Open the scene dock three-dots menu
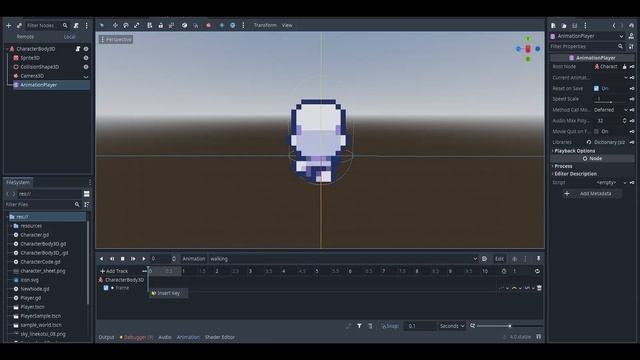 tap(87, 25)
